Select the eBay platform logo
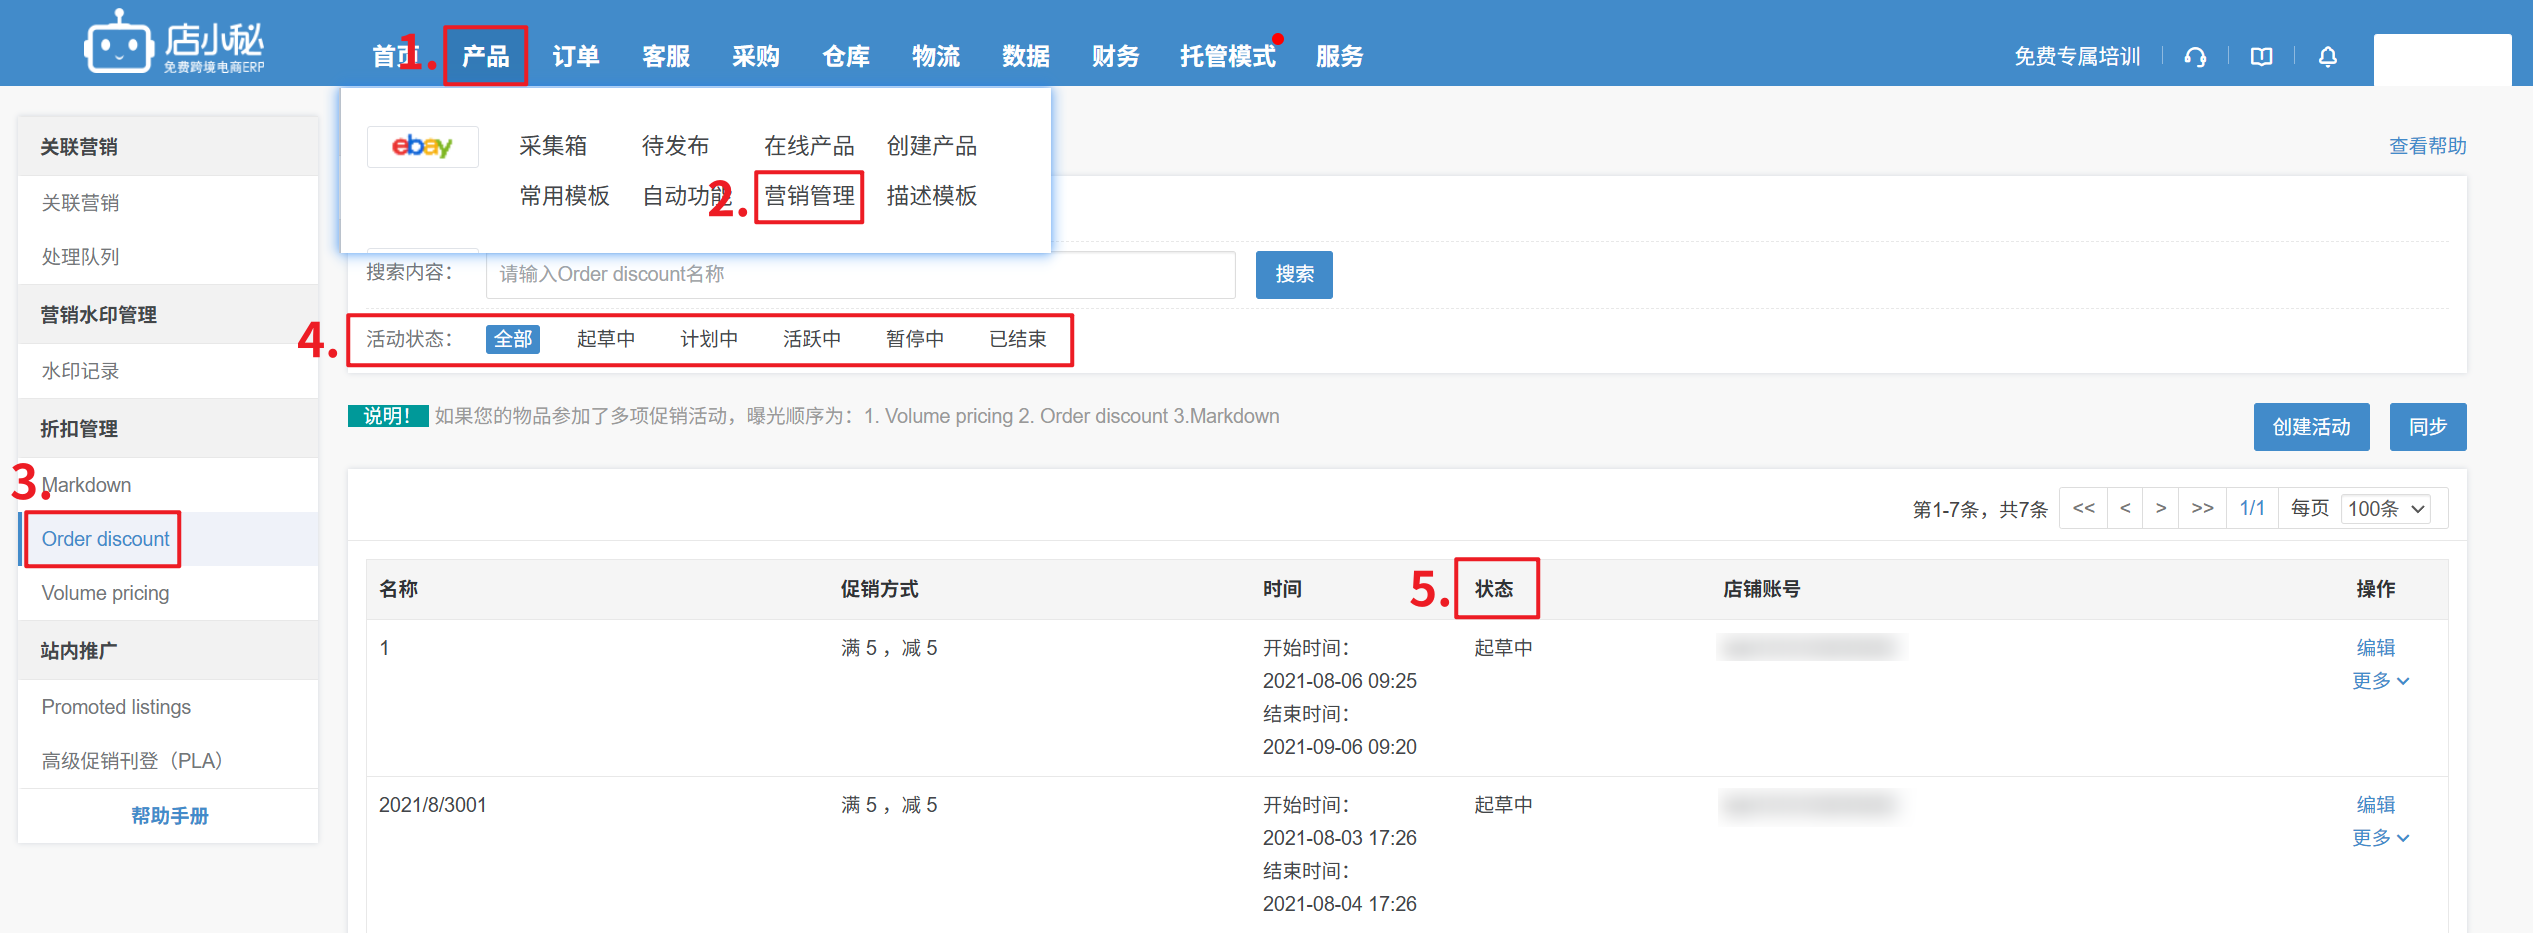The height and width of the screenshot is (933, 2533). [422, 146]
